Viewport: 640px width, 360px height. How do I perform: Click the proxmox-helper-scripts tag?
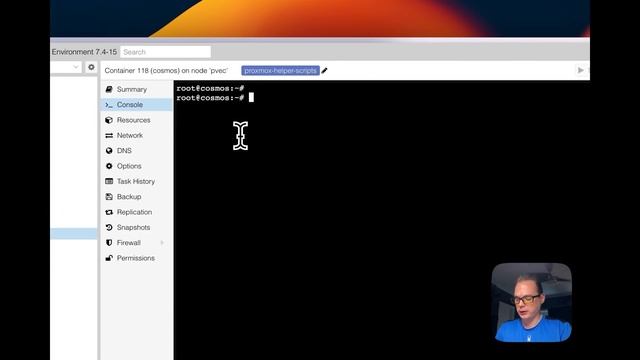[x=280, y=71]
